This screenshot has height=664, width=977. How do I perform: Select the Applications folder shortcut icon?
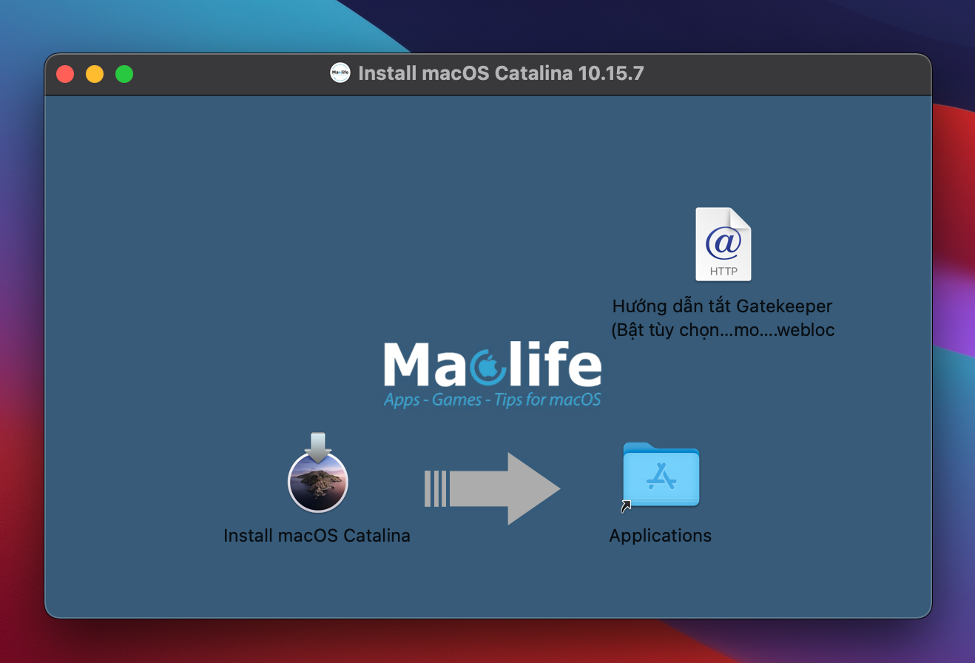point(660,476)
